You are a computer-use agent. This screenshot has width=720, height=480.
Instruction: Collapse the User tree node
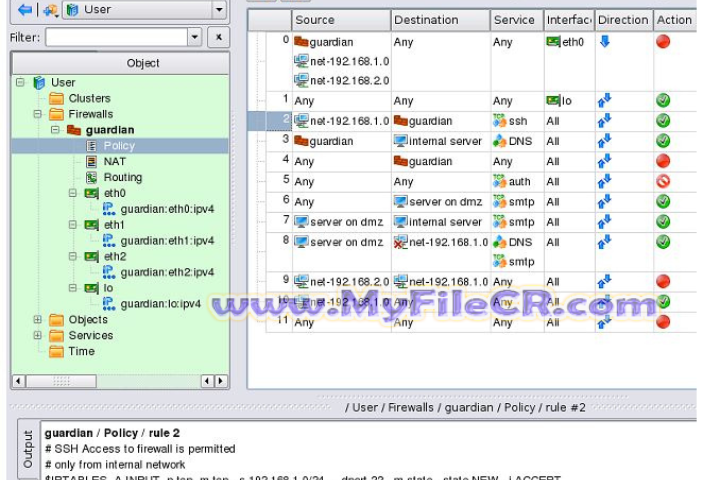(x=20, y=82)
